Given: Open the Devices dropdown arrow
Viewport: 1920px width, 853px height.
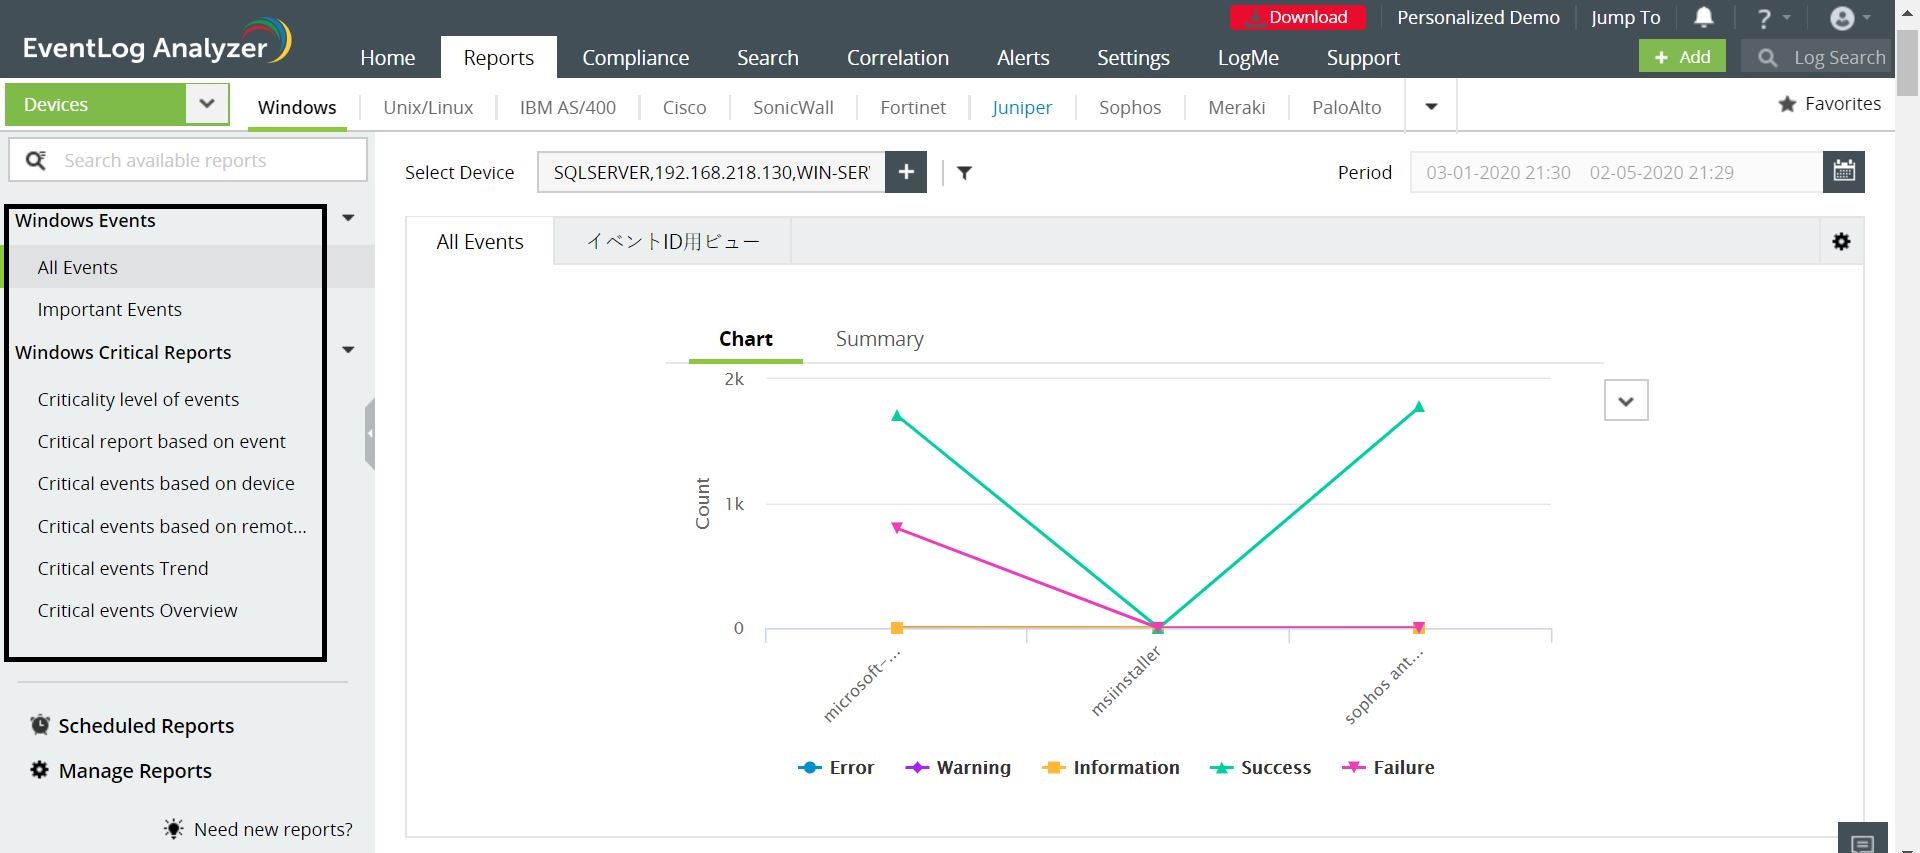Looking at the screenshot, I should (x=207, y=104).
